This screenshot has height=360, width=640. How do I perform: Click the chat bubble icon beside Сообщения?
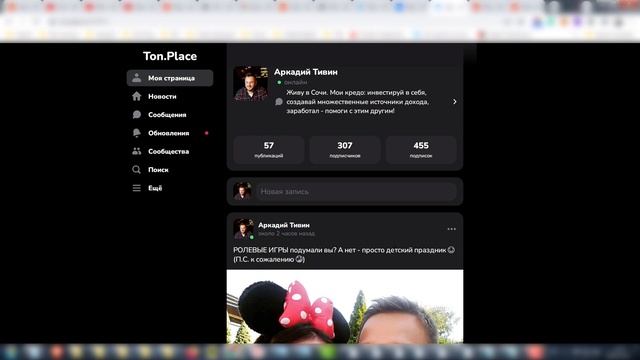136,115
